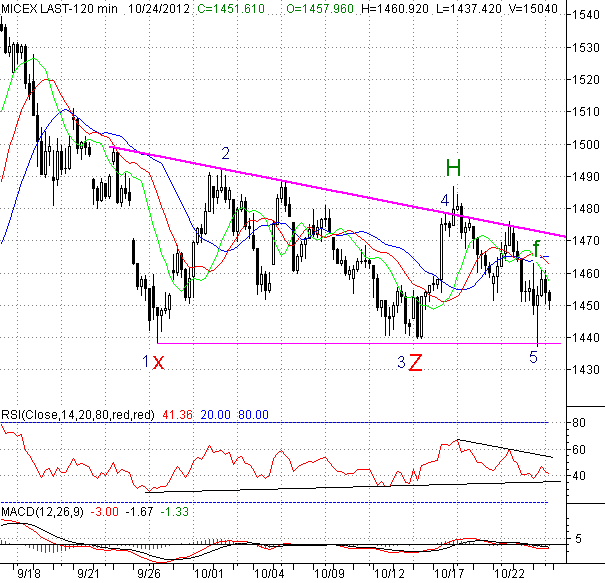Click the 10/01 date axis label
Image resolution: width=605 pixels, height=583 pixels.
click(x=208, y=574)
